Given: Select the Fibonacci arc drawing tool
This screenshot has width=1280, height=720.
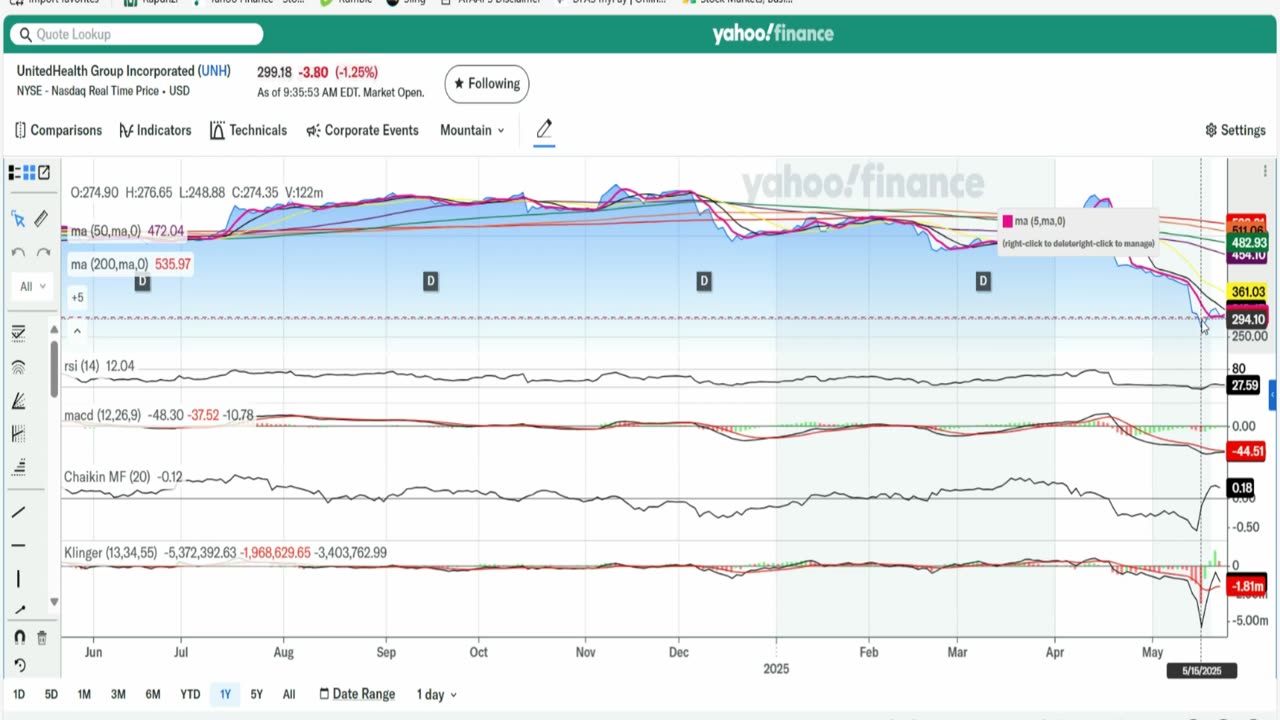Looking at the screenshot, I should (18, 367).
